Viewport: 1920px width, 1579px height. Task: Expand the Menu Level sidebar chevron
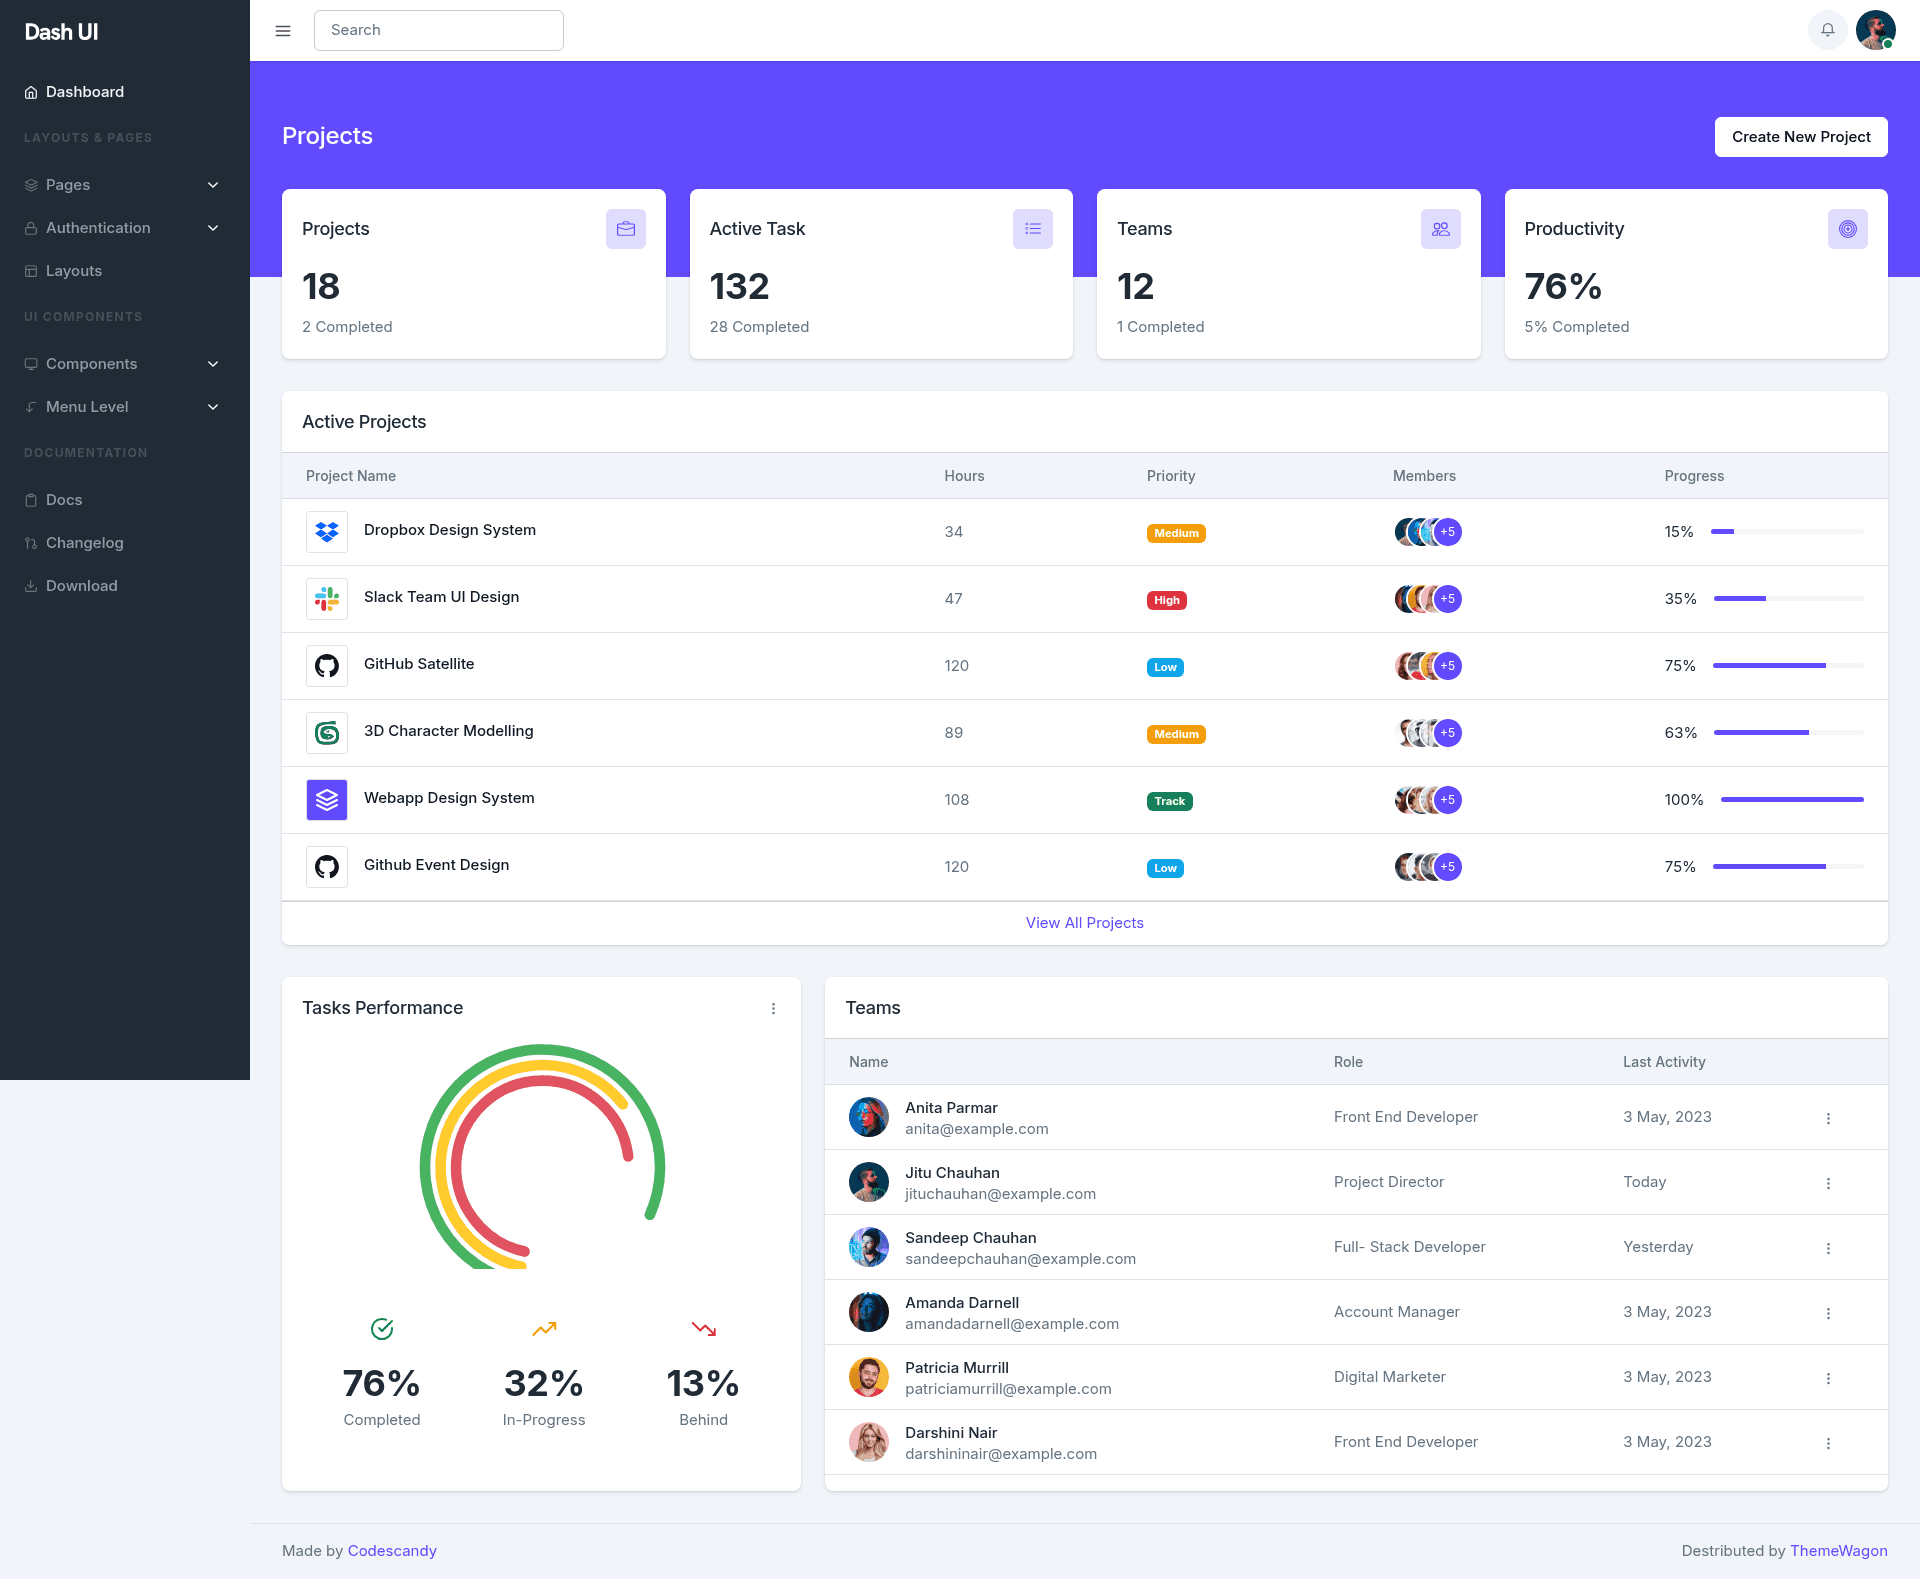tap(213, 407)
